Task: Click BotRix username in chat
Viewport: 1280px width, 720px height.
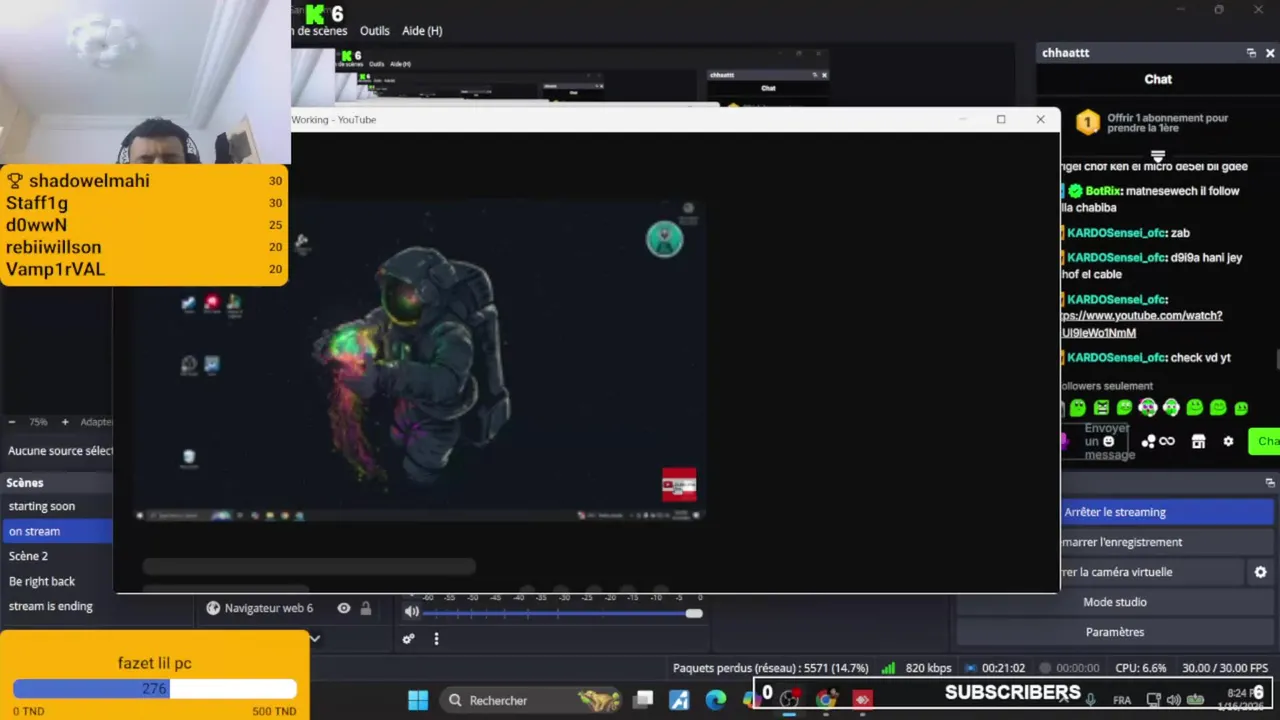Action: [x=1102, y=191]
